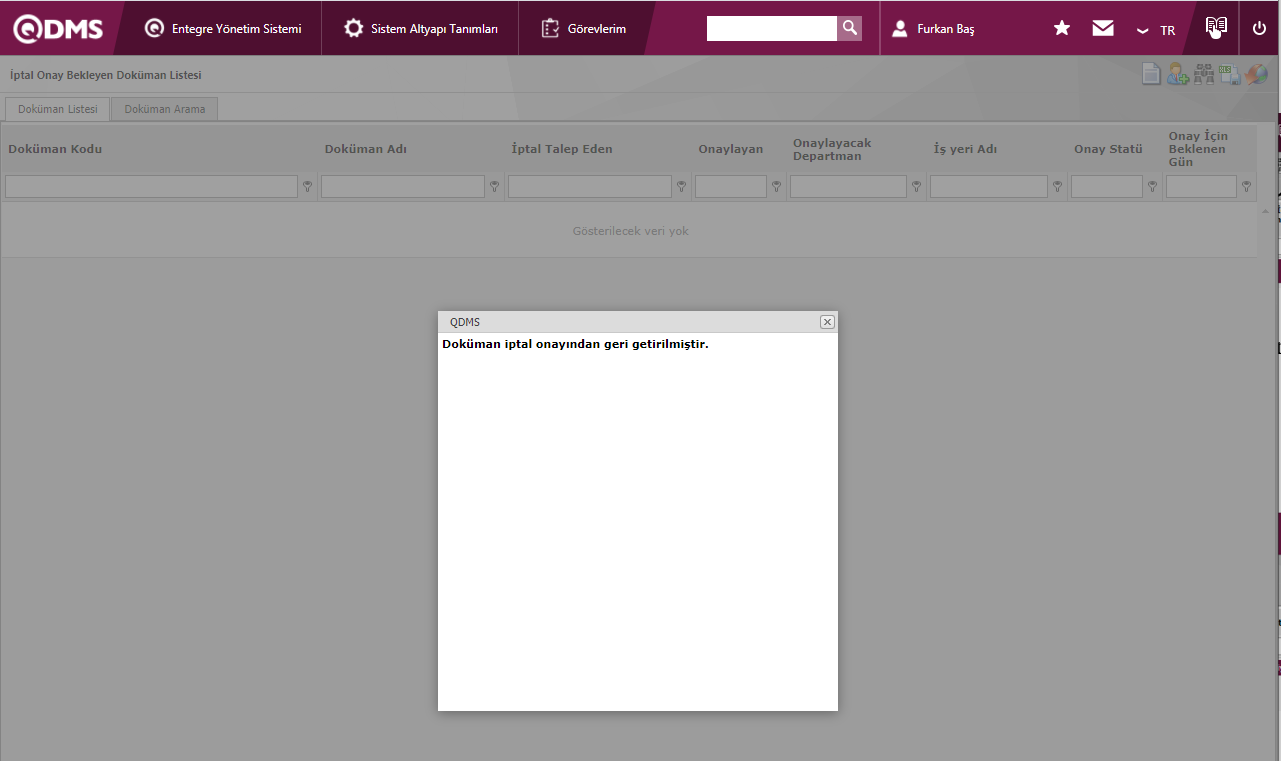Sort by Onay İçin Beklenen Gün header

1198,149
